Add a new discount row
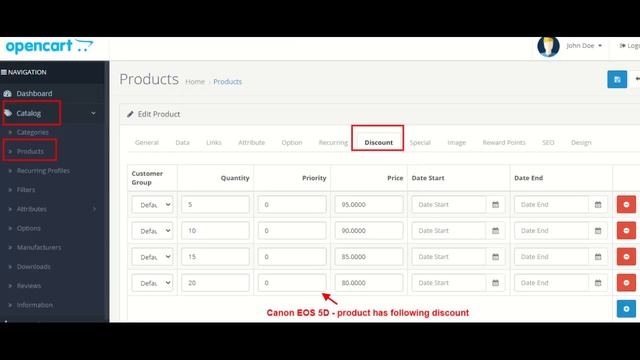The width and height of the screenshot is (640, 360). point(626,309)
